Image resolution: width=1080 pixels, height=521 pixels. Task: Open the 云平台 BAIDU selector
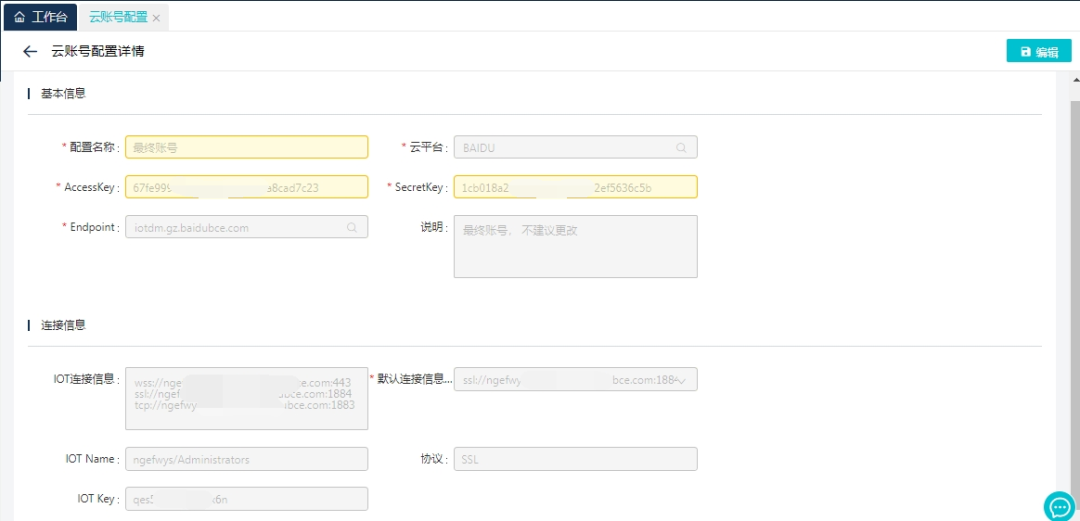point(565,148)
